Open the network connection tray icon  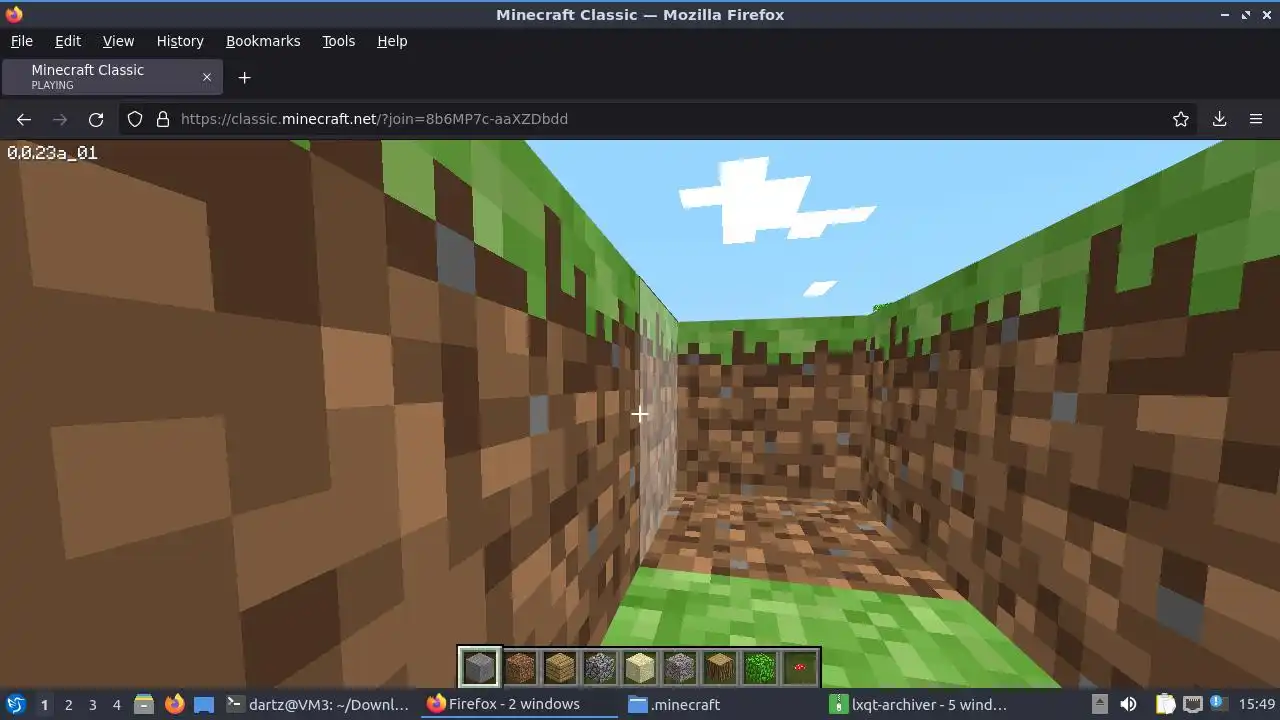[x=1192, y=705]
